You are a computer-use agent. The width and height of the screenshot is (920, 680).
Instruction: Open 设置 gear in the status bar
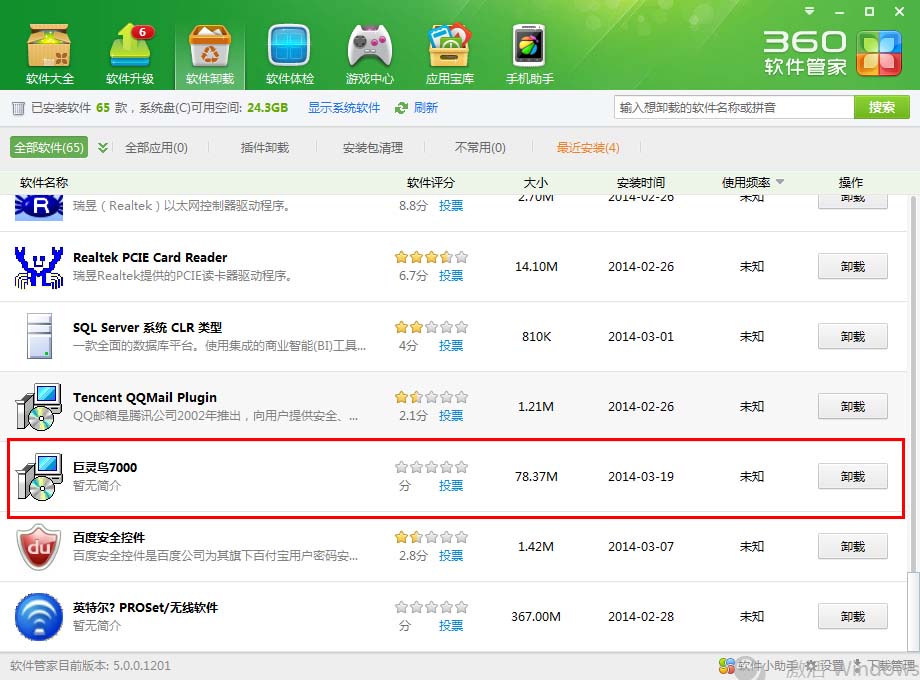click(x=810, y=666)
